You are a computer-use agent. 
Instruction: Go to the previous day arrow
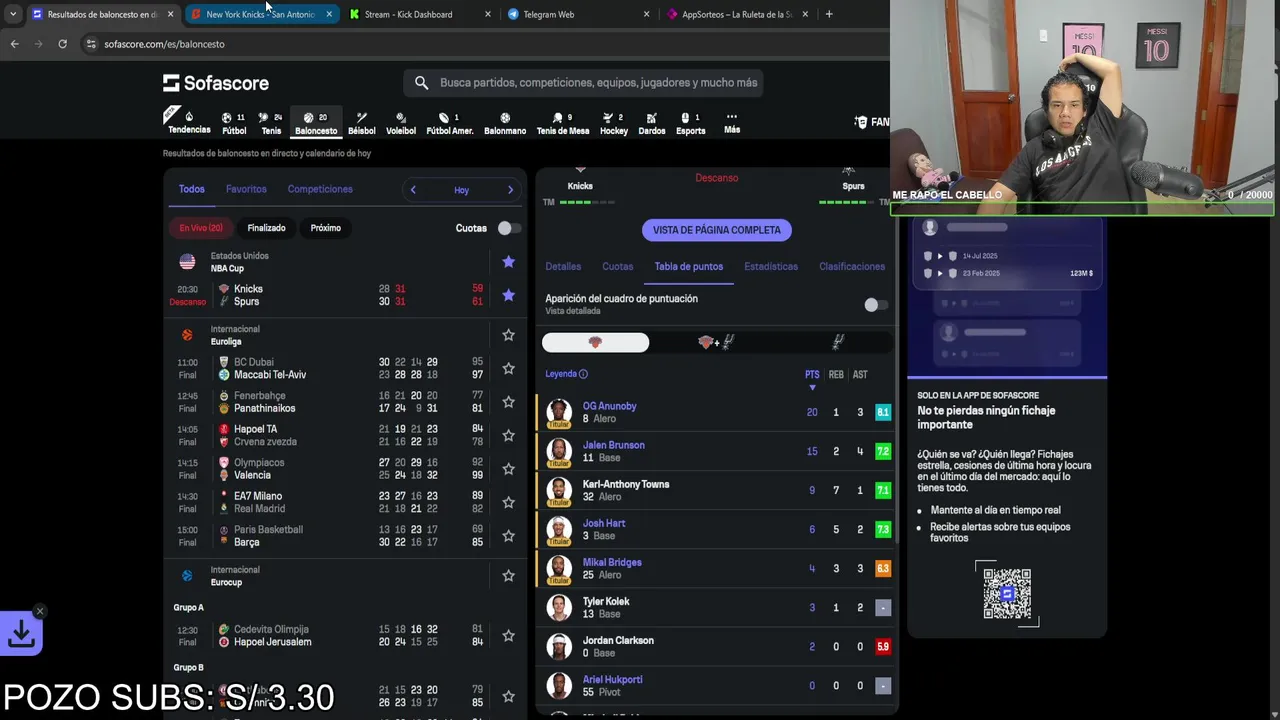[413, 190]
